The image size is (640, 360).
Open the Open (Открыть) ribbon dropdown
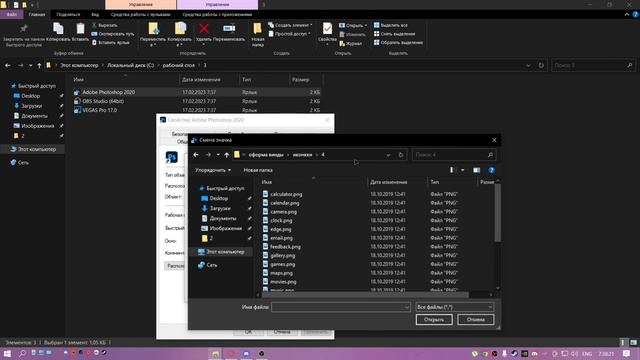coord(353,25)
